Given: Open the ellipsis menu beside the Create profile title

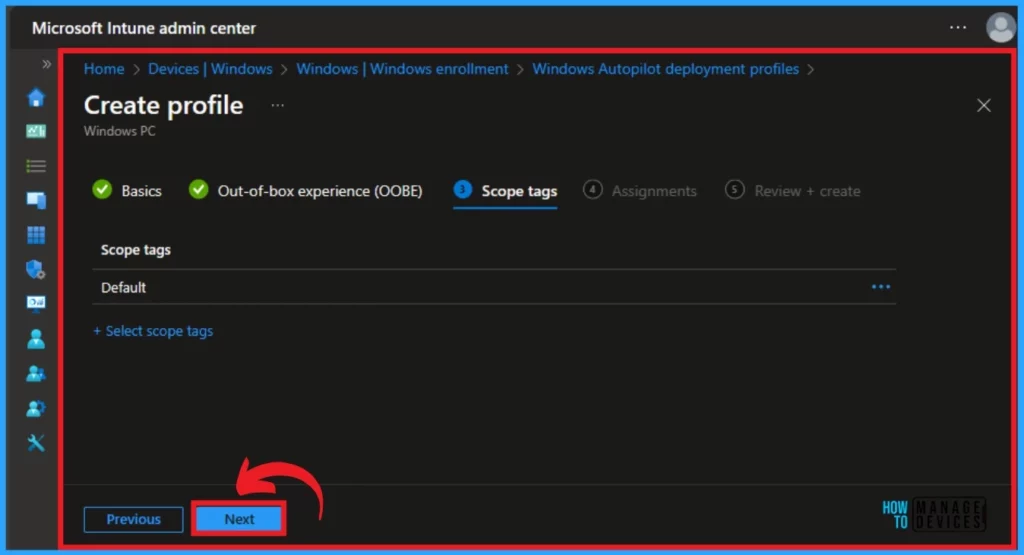Looking at the screenshot, I should coord(277,105).
